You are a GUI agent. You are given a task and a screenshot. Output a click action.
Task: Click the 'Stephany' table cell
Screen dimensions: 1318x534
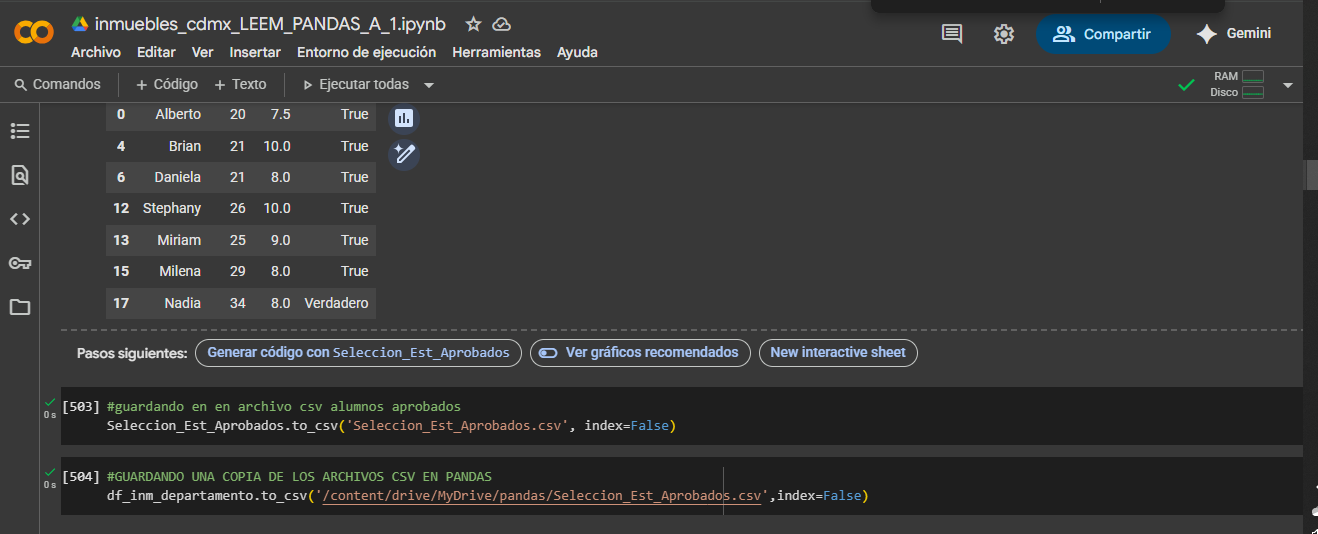(x=172, y=208)
